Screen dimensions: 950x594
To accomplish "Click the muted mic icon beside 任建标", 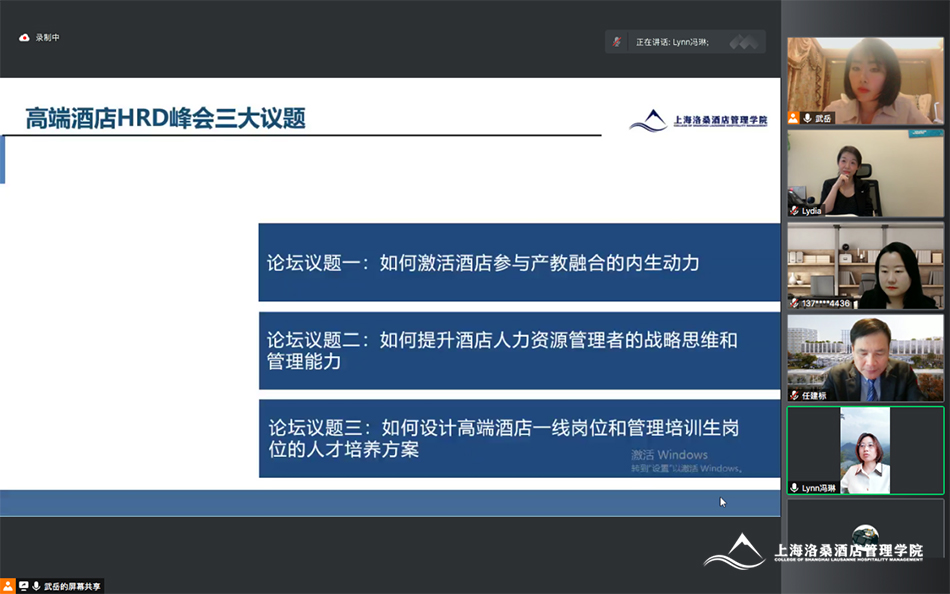I will 794,395.
